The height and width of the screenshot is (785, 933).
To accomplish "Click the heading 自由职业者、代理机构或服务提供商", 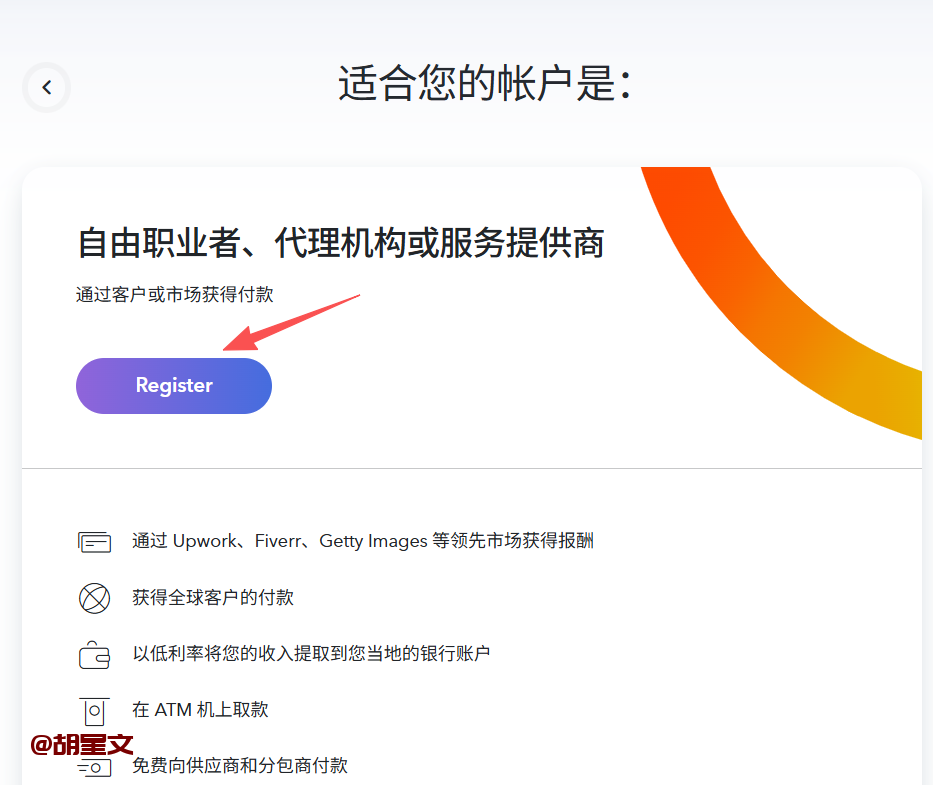I will (340, 243).
